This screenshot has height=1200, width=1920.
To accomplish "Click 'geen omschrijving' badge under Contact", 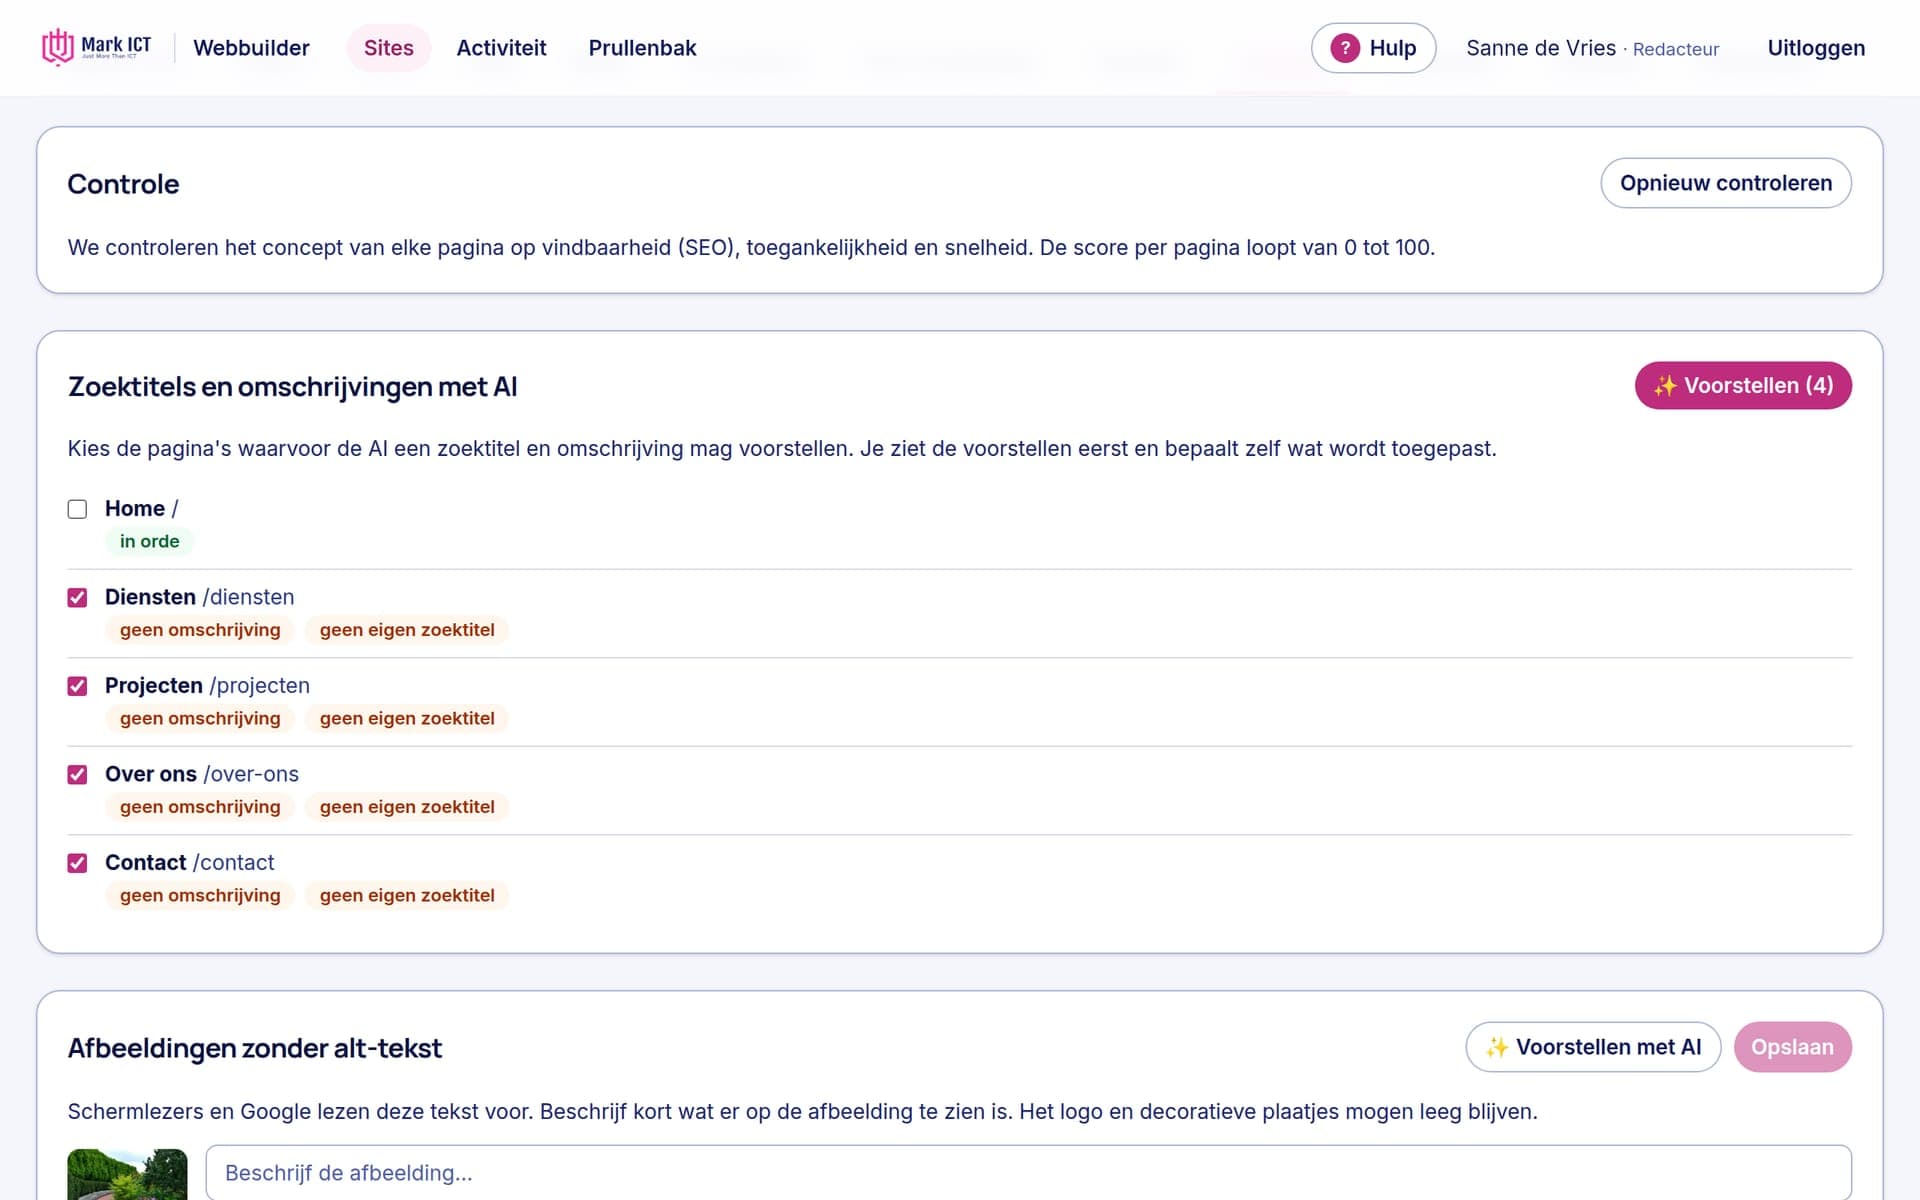I will [x=200, y=895].
